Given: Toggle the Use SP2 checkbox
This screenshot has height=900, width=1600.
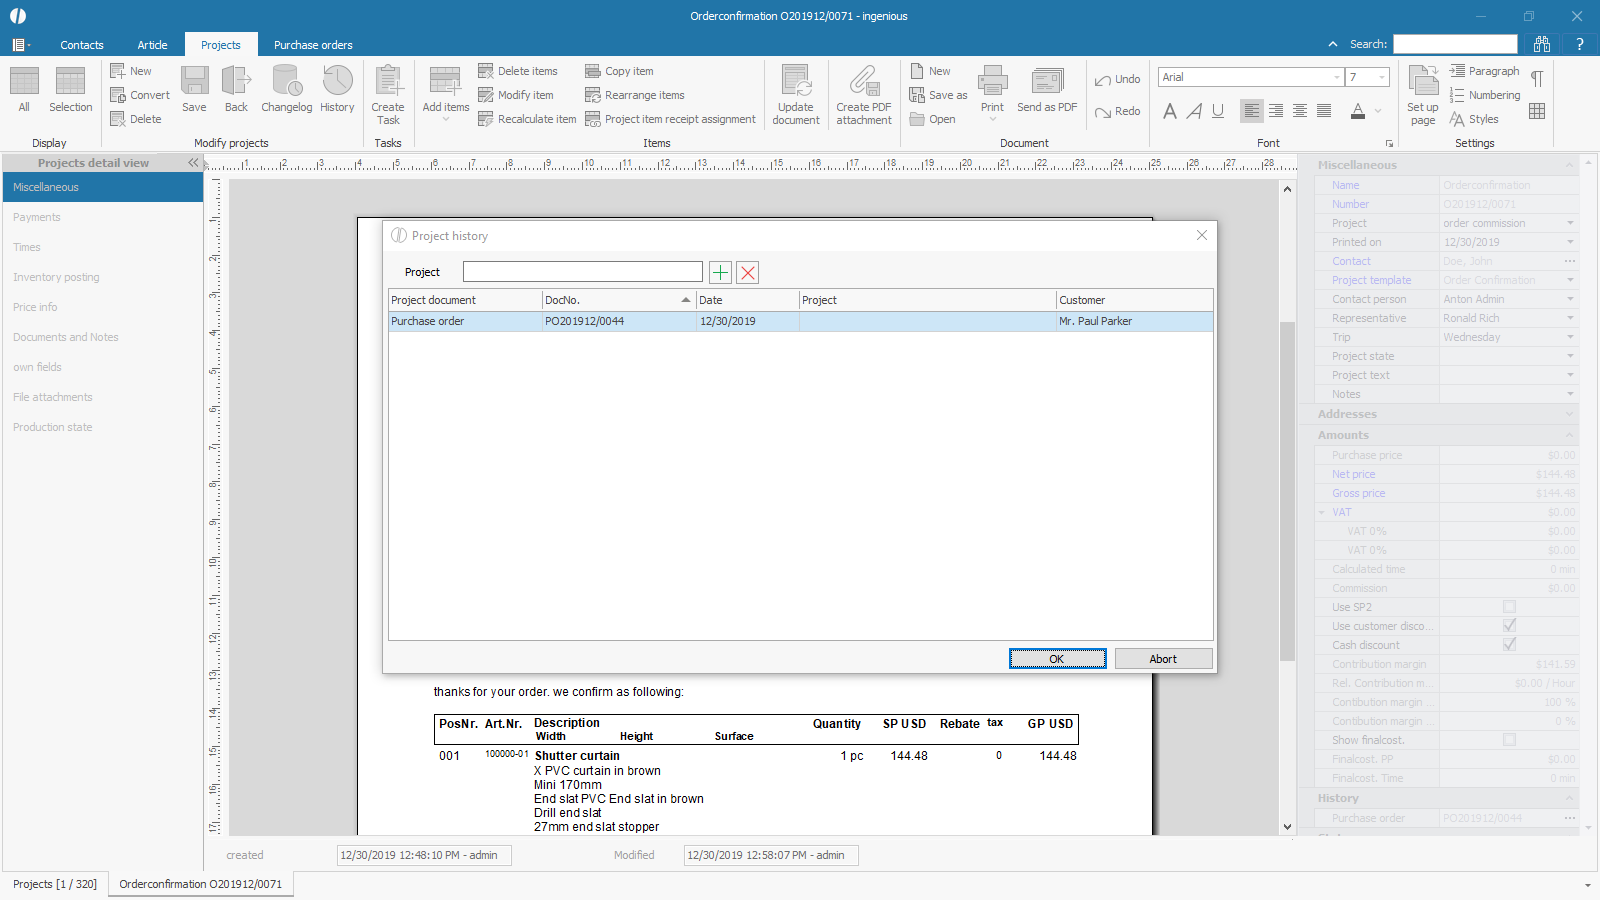Looking at the screenshot, I should (1509, 607).
